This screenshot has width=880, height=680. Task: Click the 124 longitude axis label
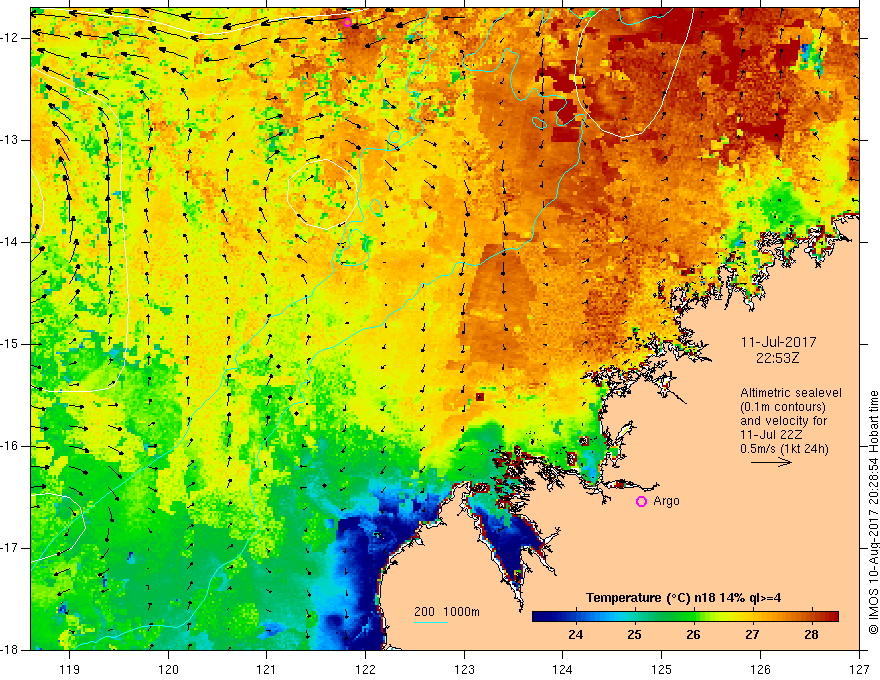coord(563,669)
